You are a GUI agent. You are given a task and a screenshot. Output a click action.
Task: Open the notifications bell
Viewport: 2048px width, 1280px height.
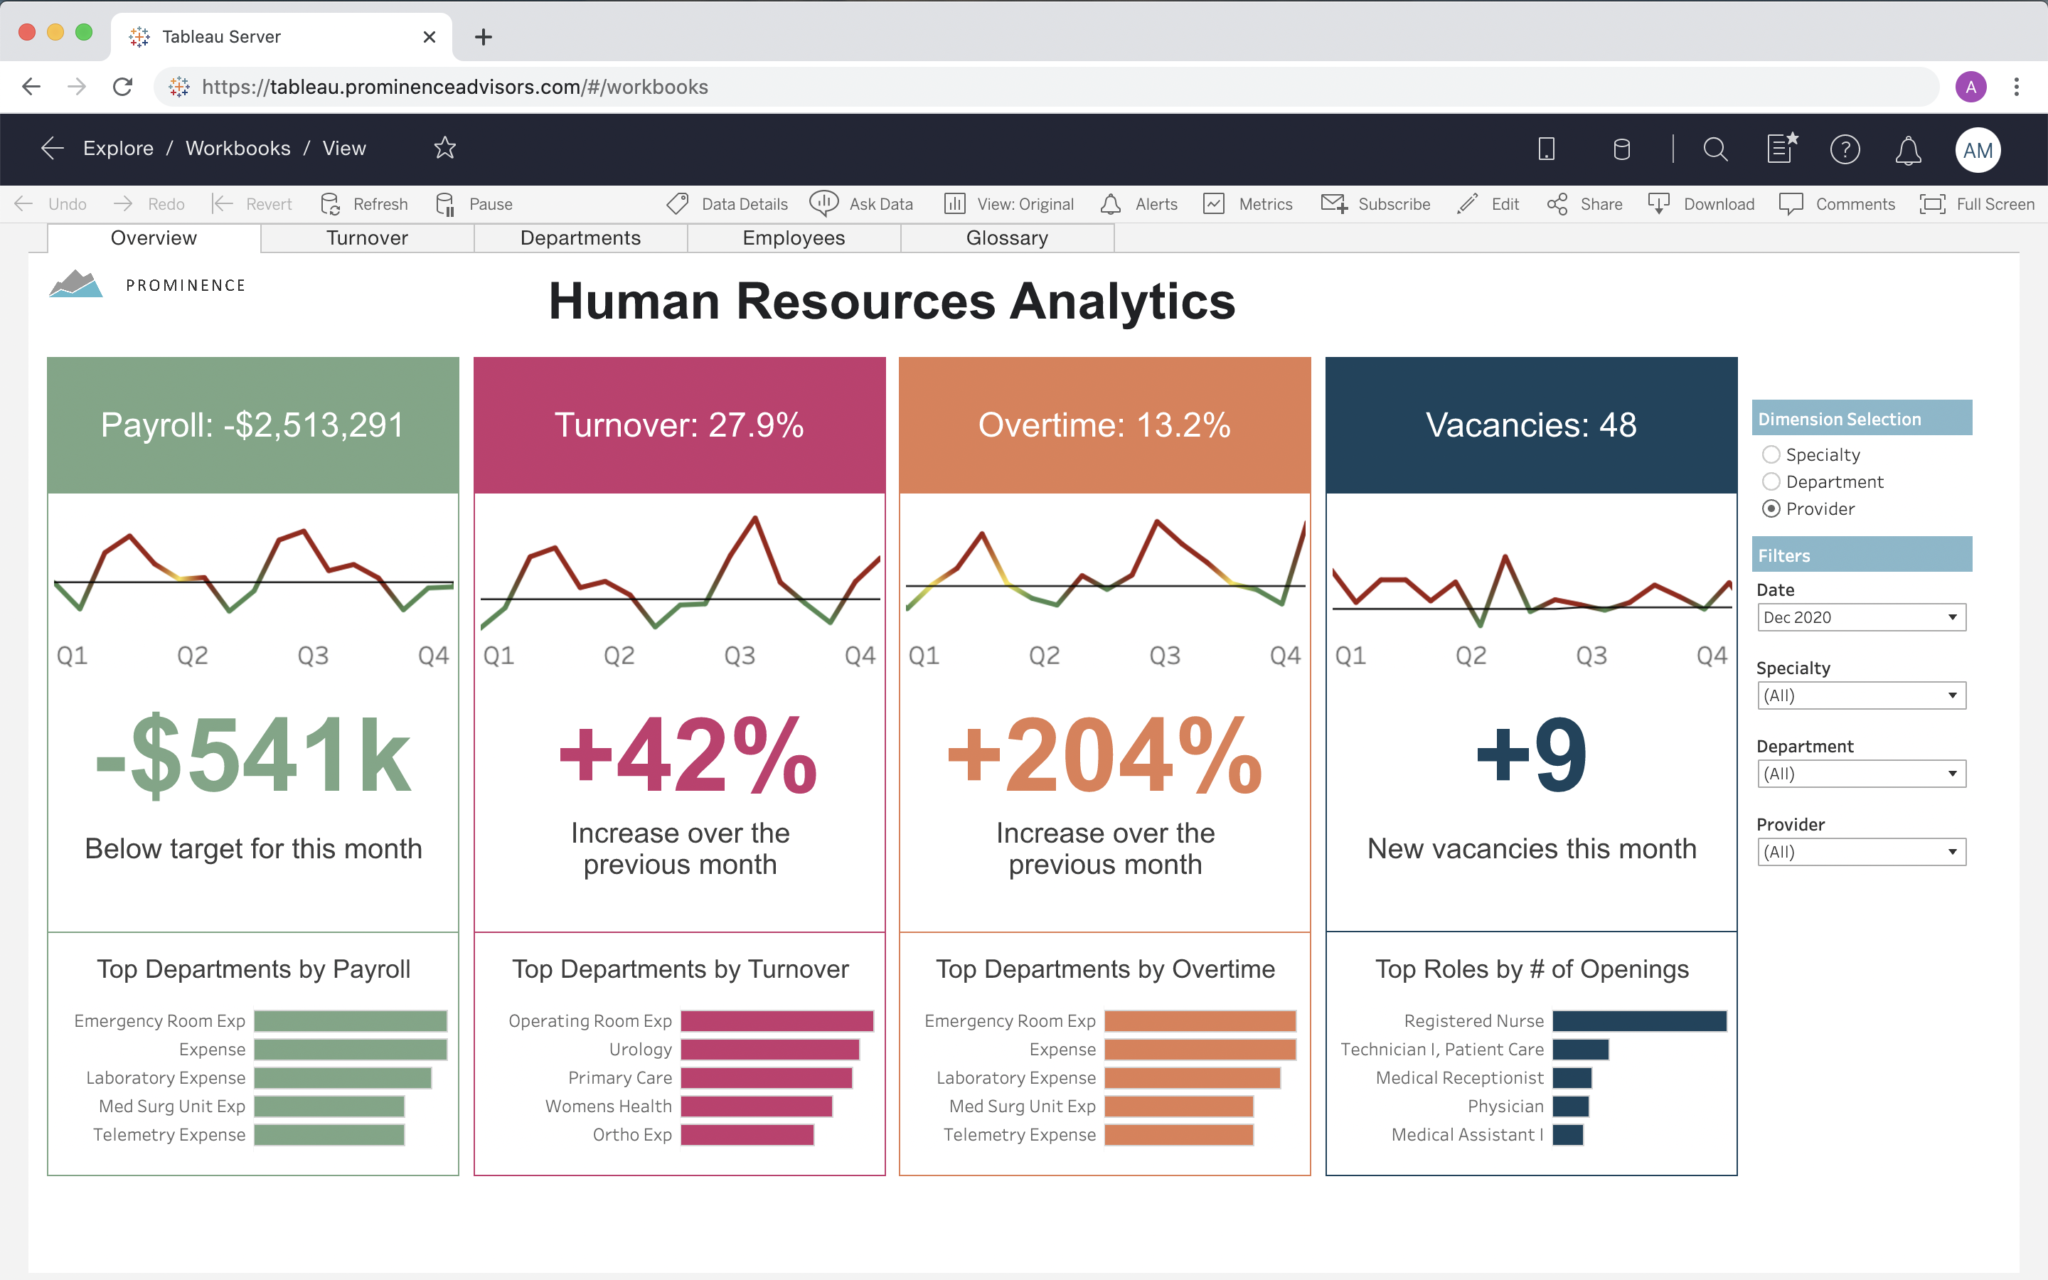coord(1908,150)
